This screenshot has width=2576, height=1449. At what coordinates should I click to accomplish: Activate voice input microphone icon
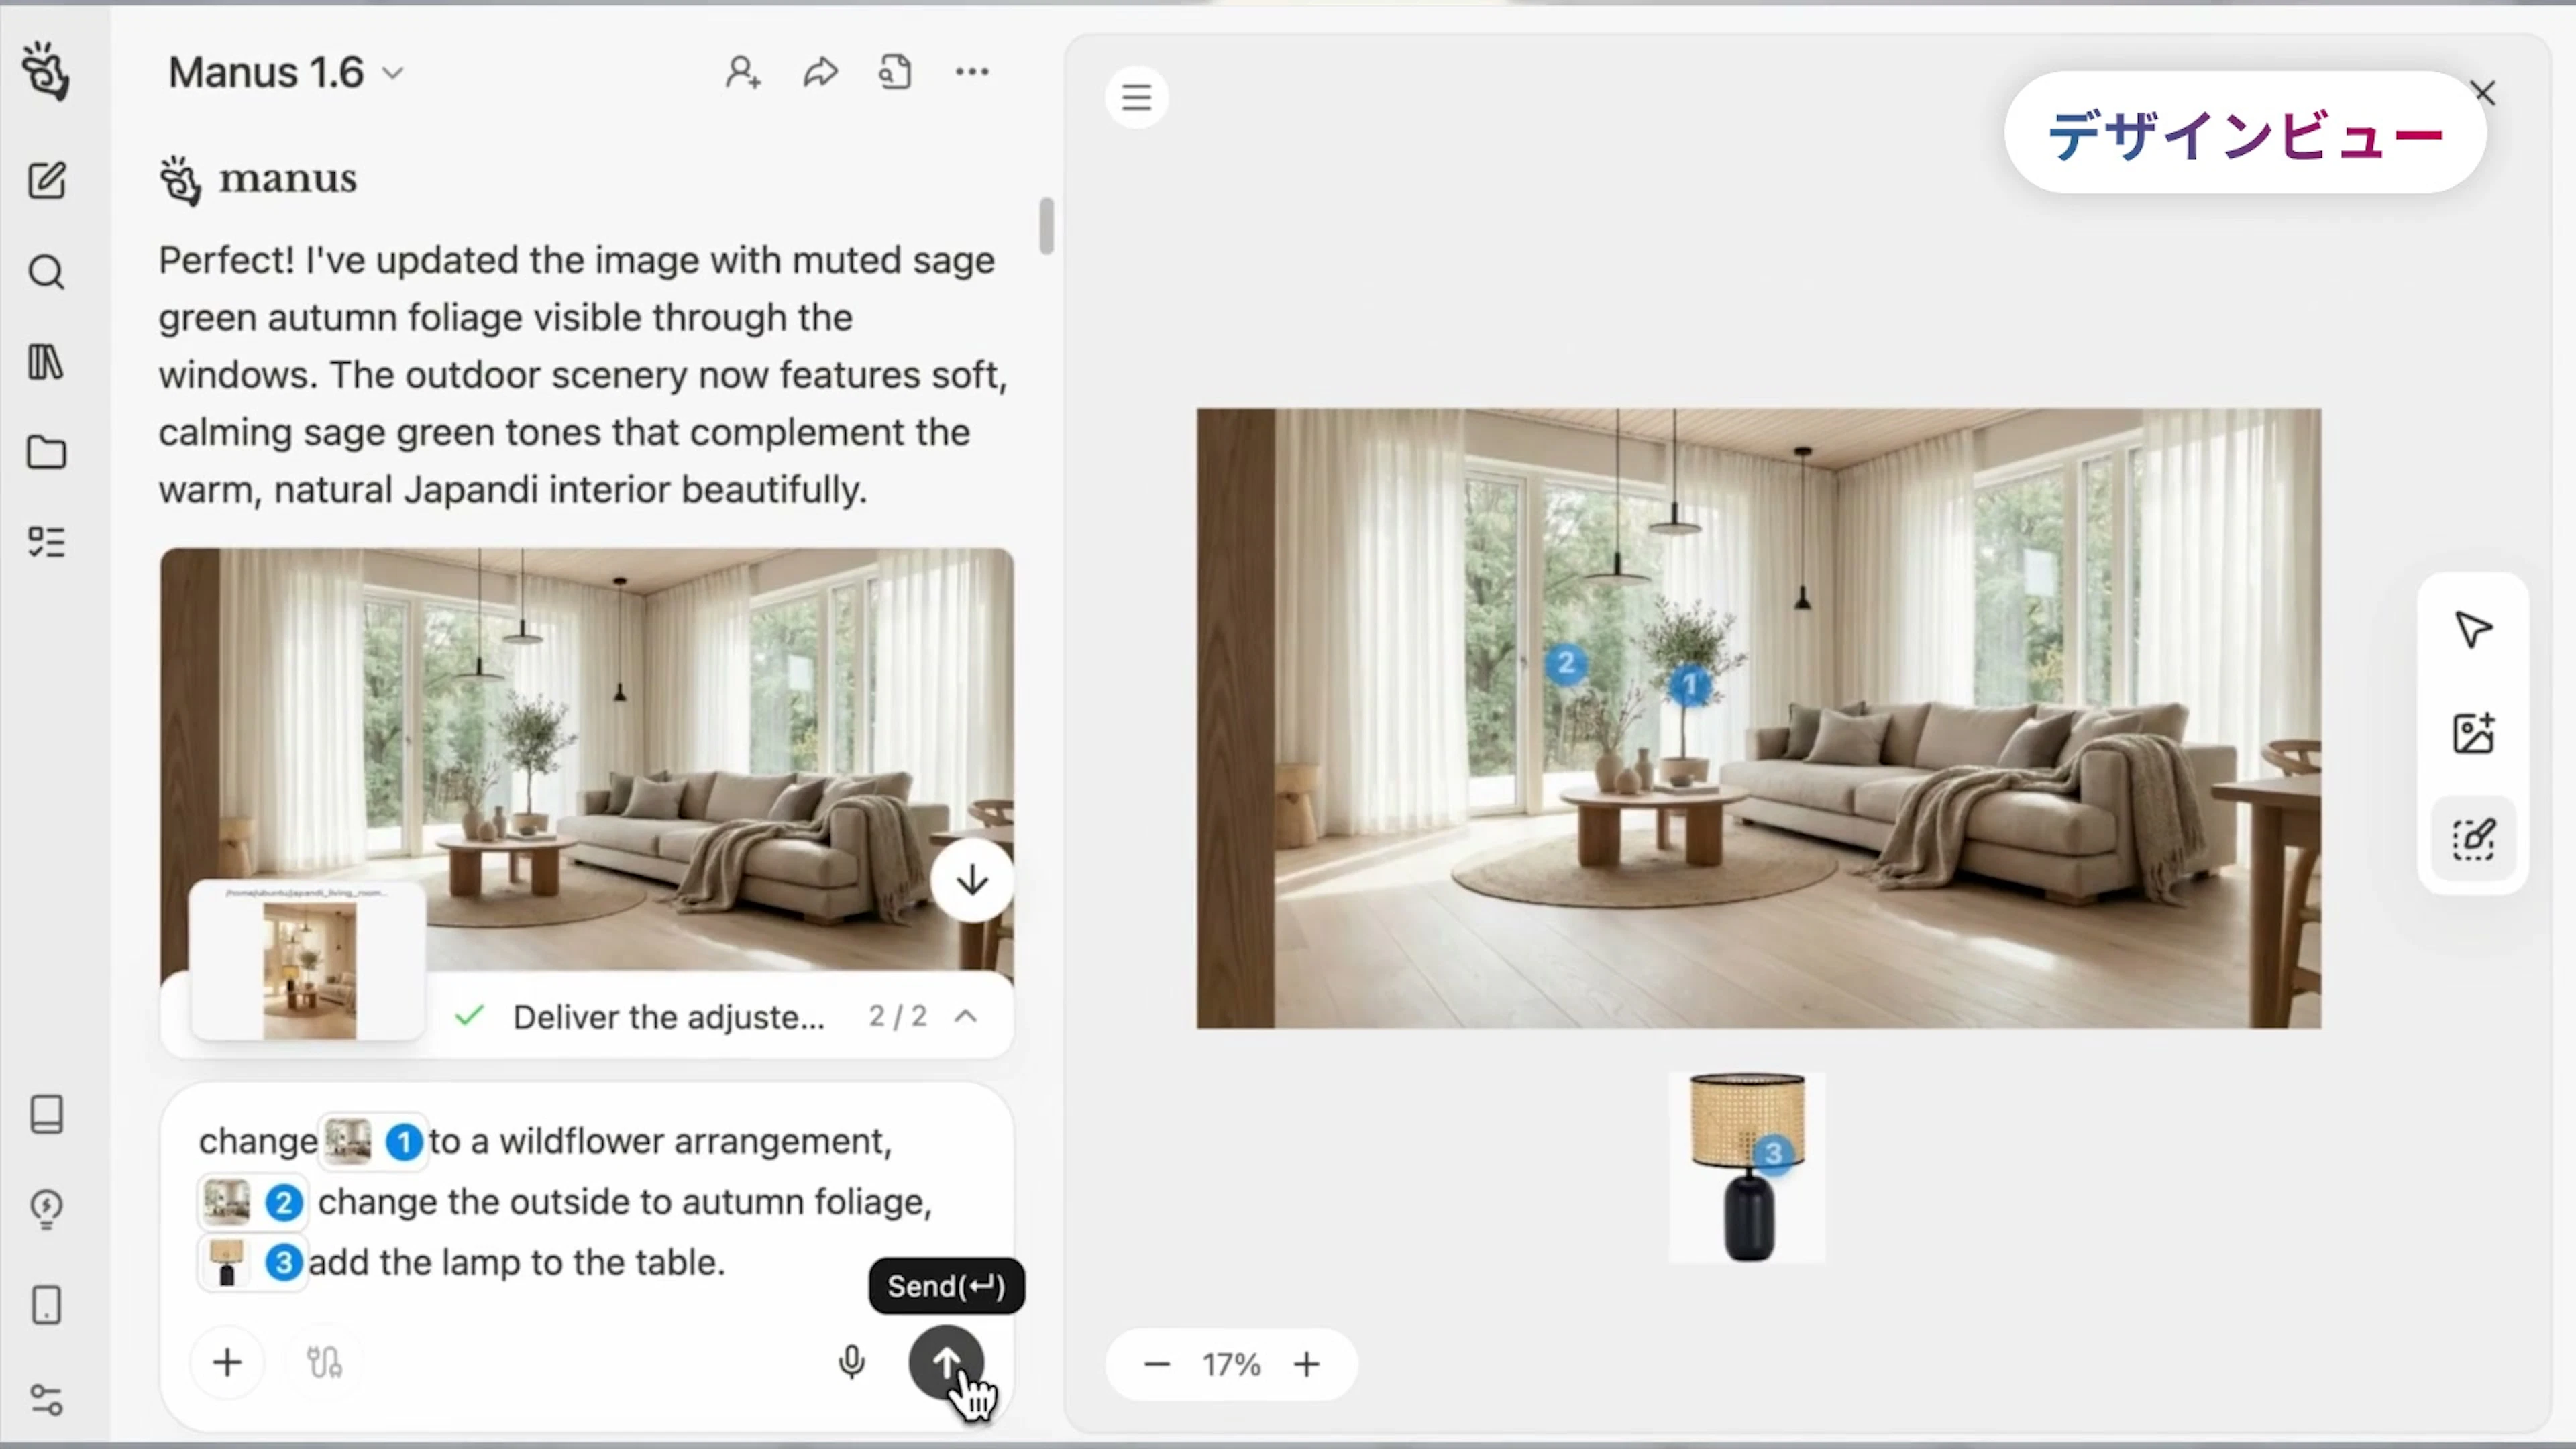(x=851, y=1362)
